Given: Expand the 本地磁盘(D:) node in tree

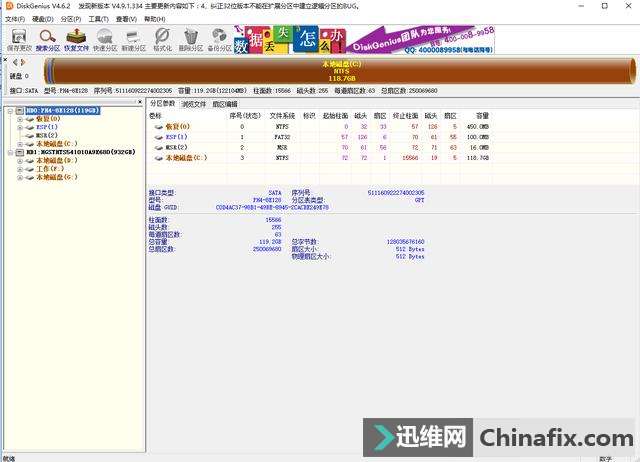Looking at the screenshot, I should [20, 161].
